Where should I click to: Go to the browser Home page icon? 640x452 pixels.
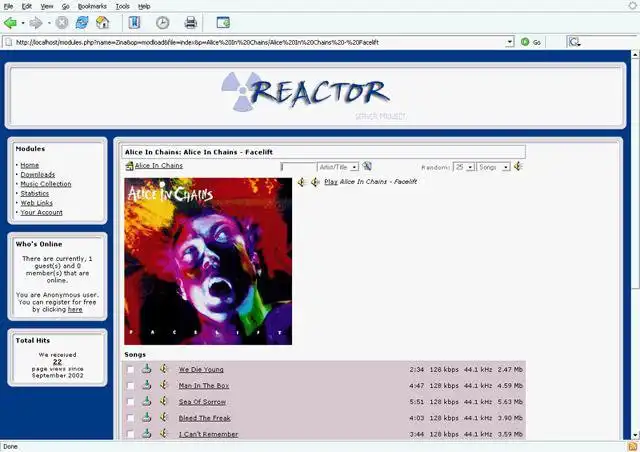[x=102, y=22]
